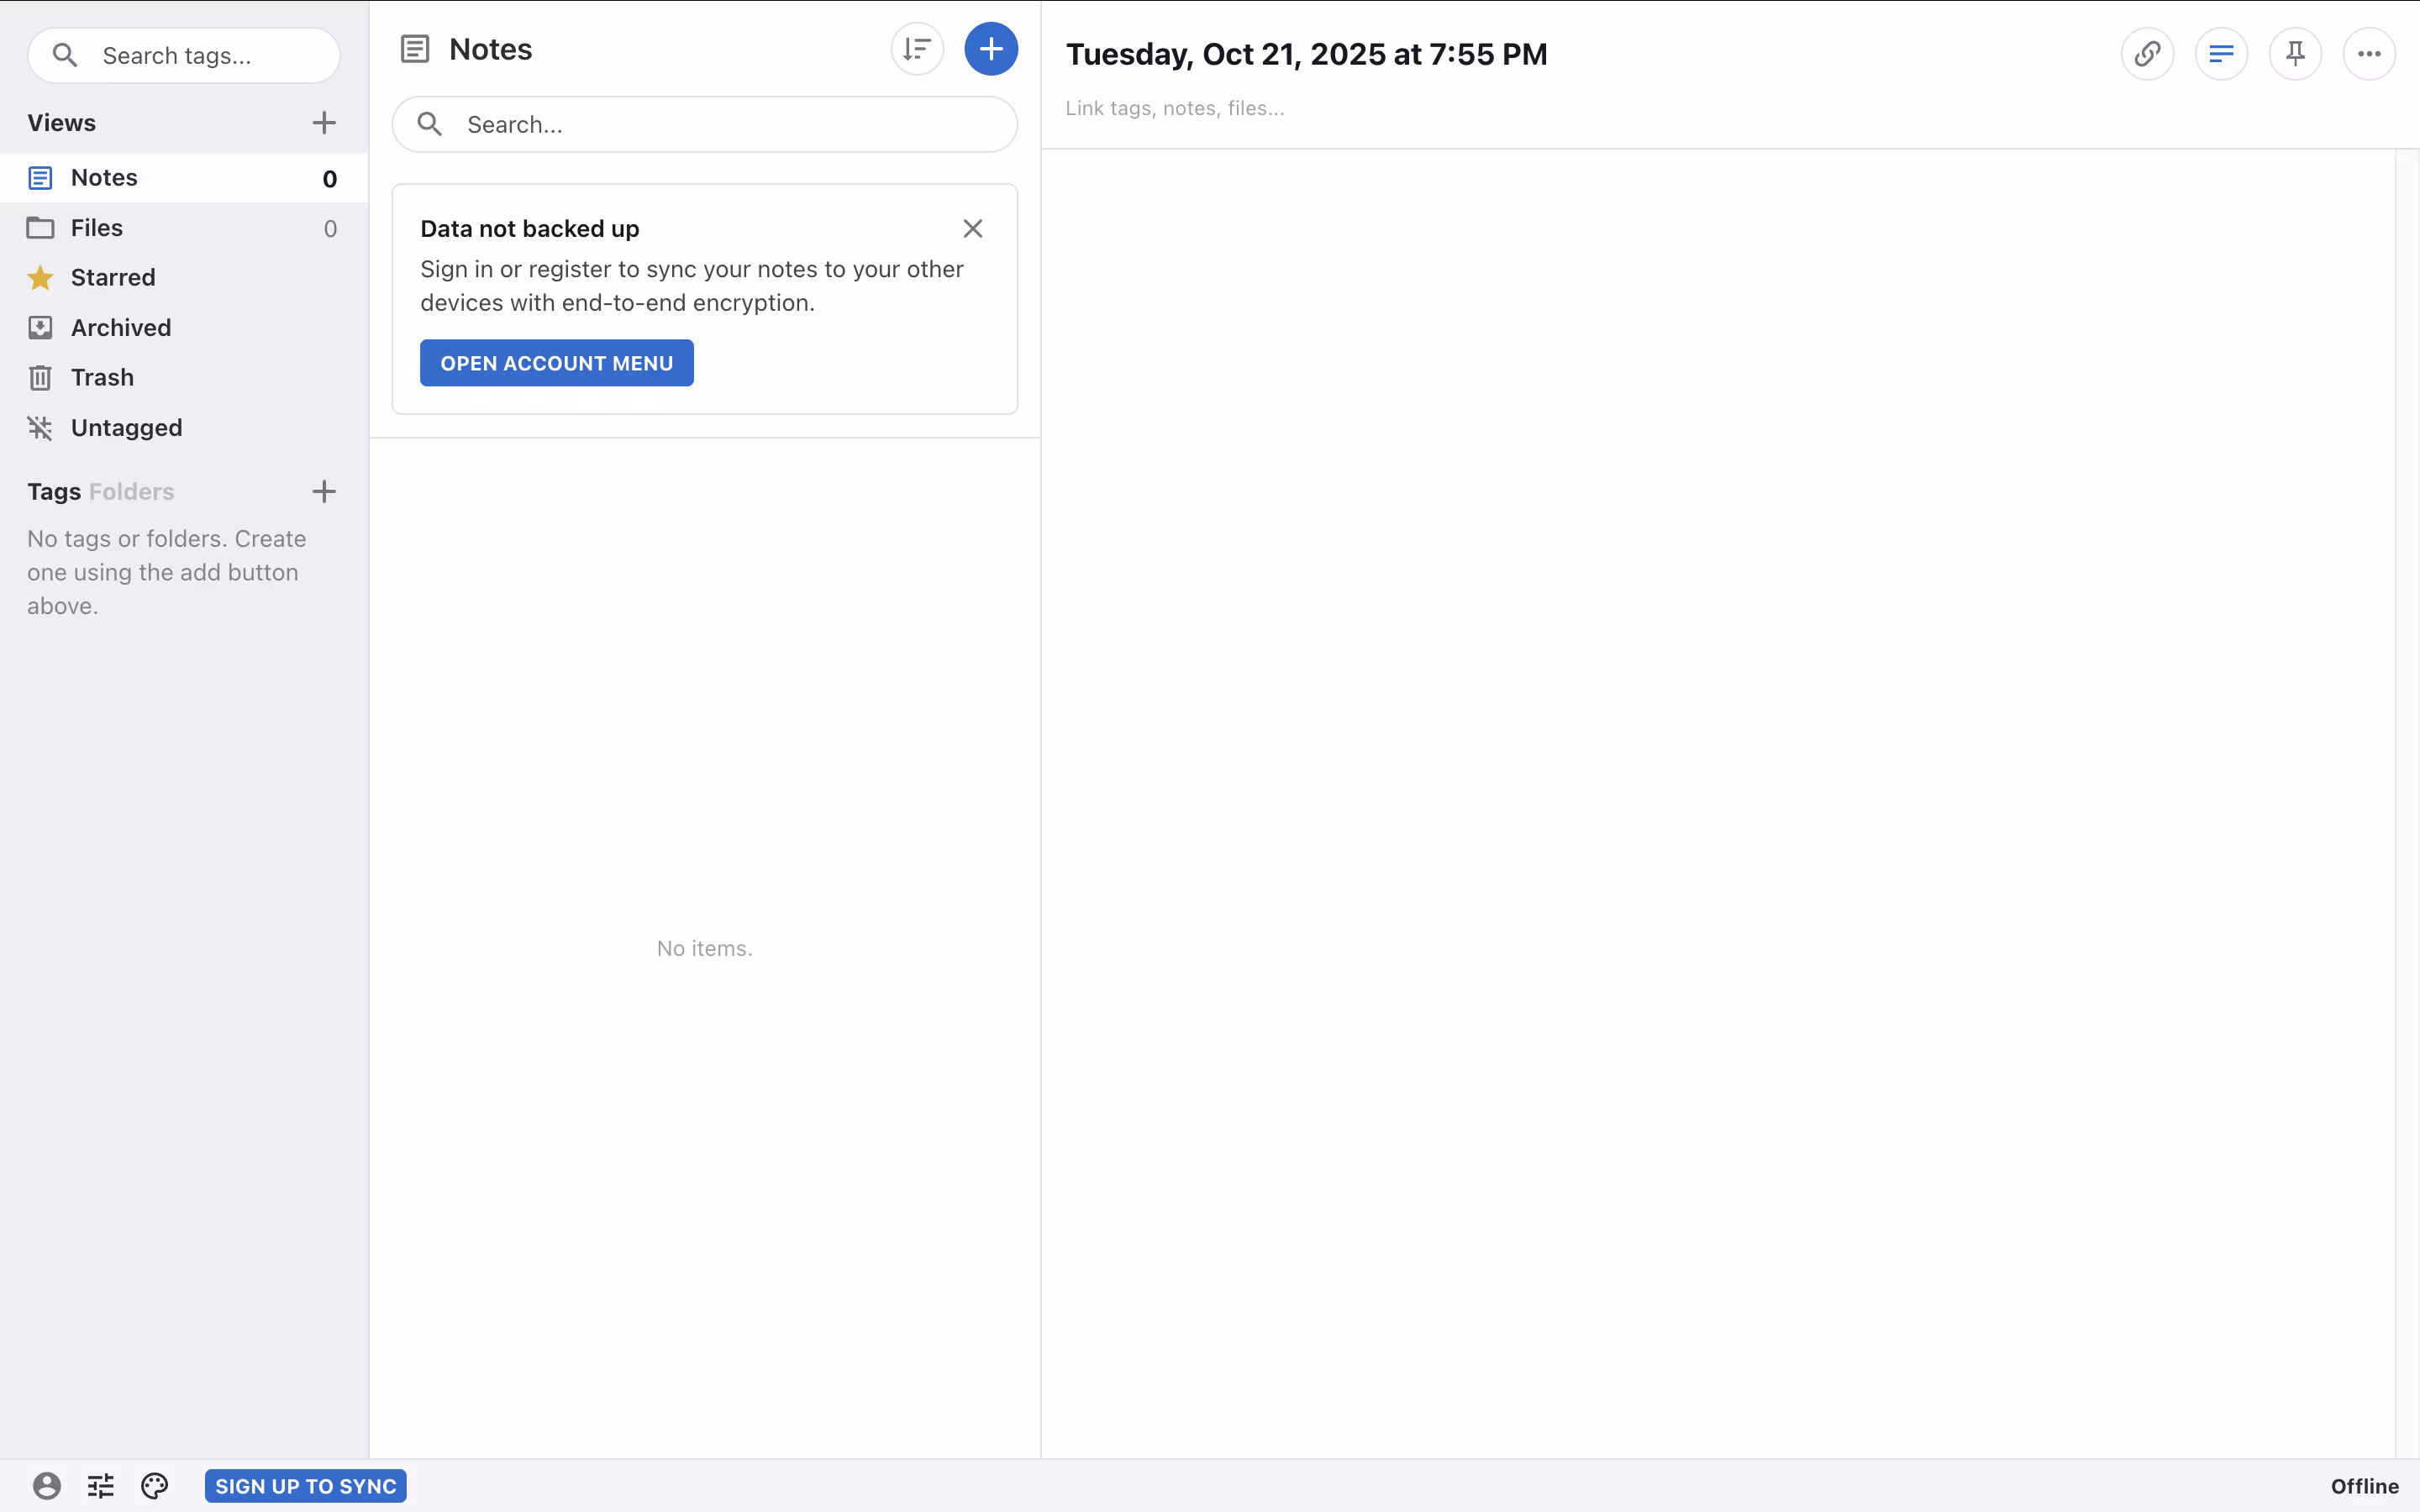
Task: Open the Archived view
Action: (184, 328)
